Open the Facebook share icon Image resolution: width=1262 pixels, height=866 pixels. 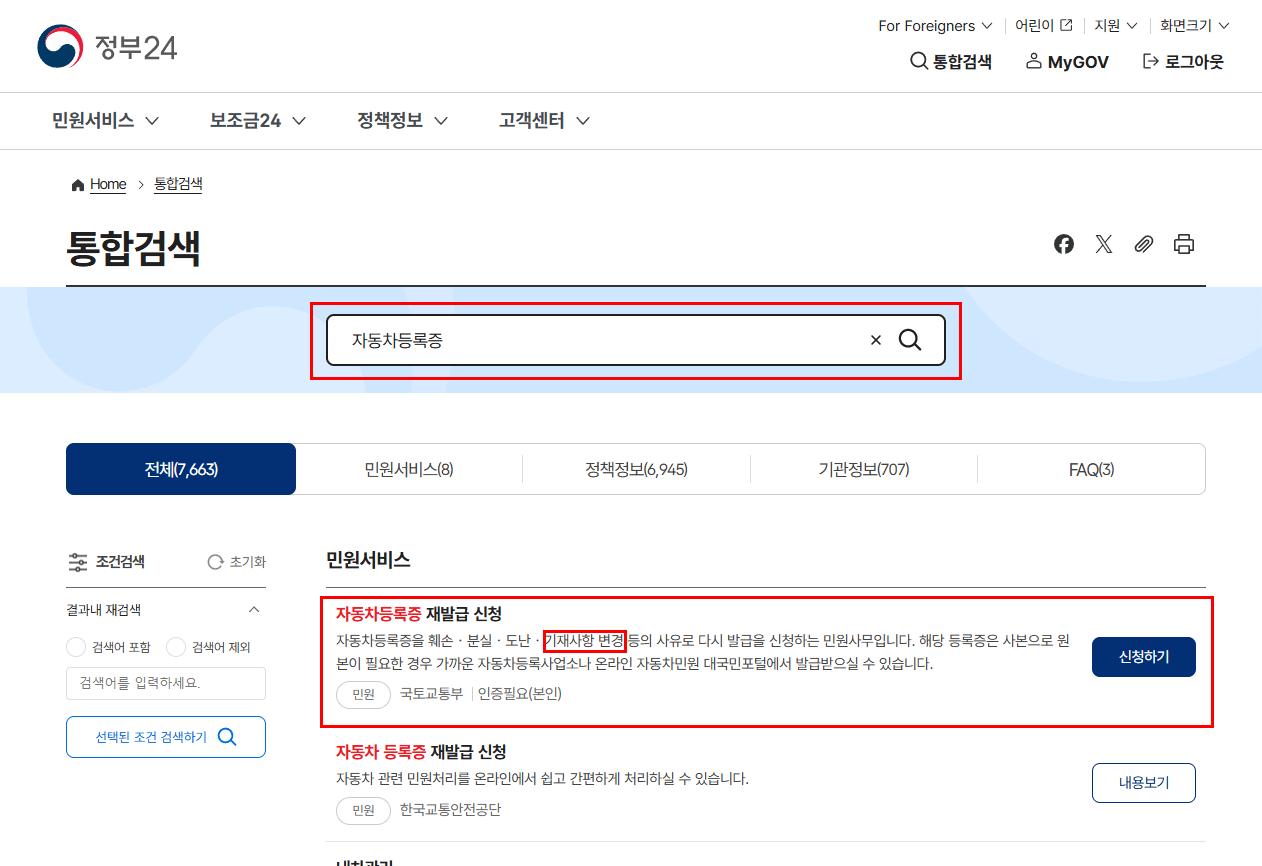pos(1063,243)
